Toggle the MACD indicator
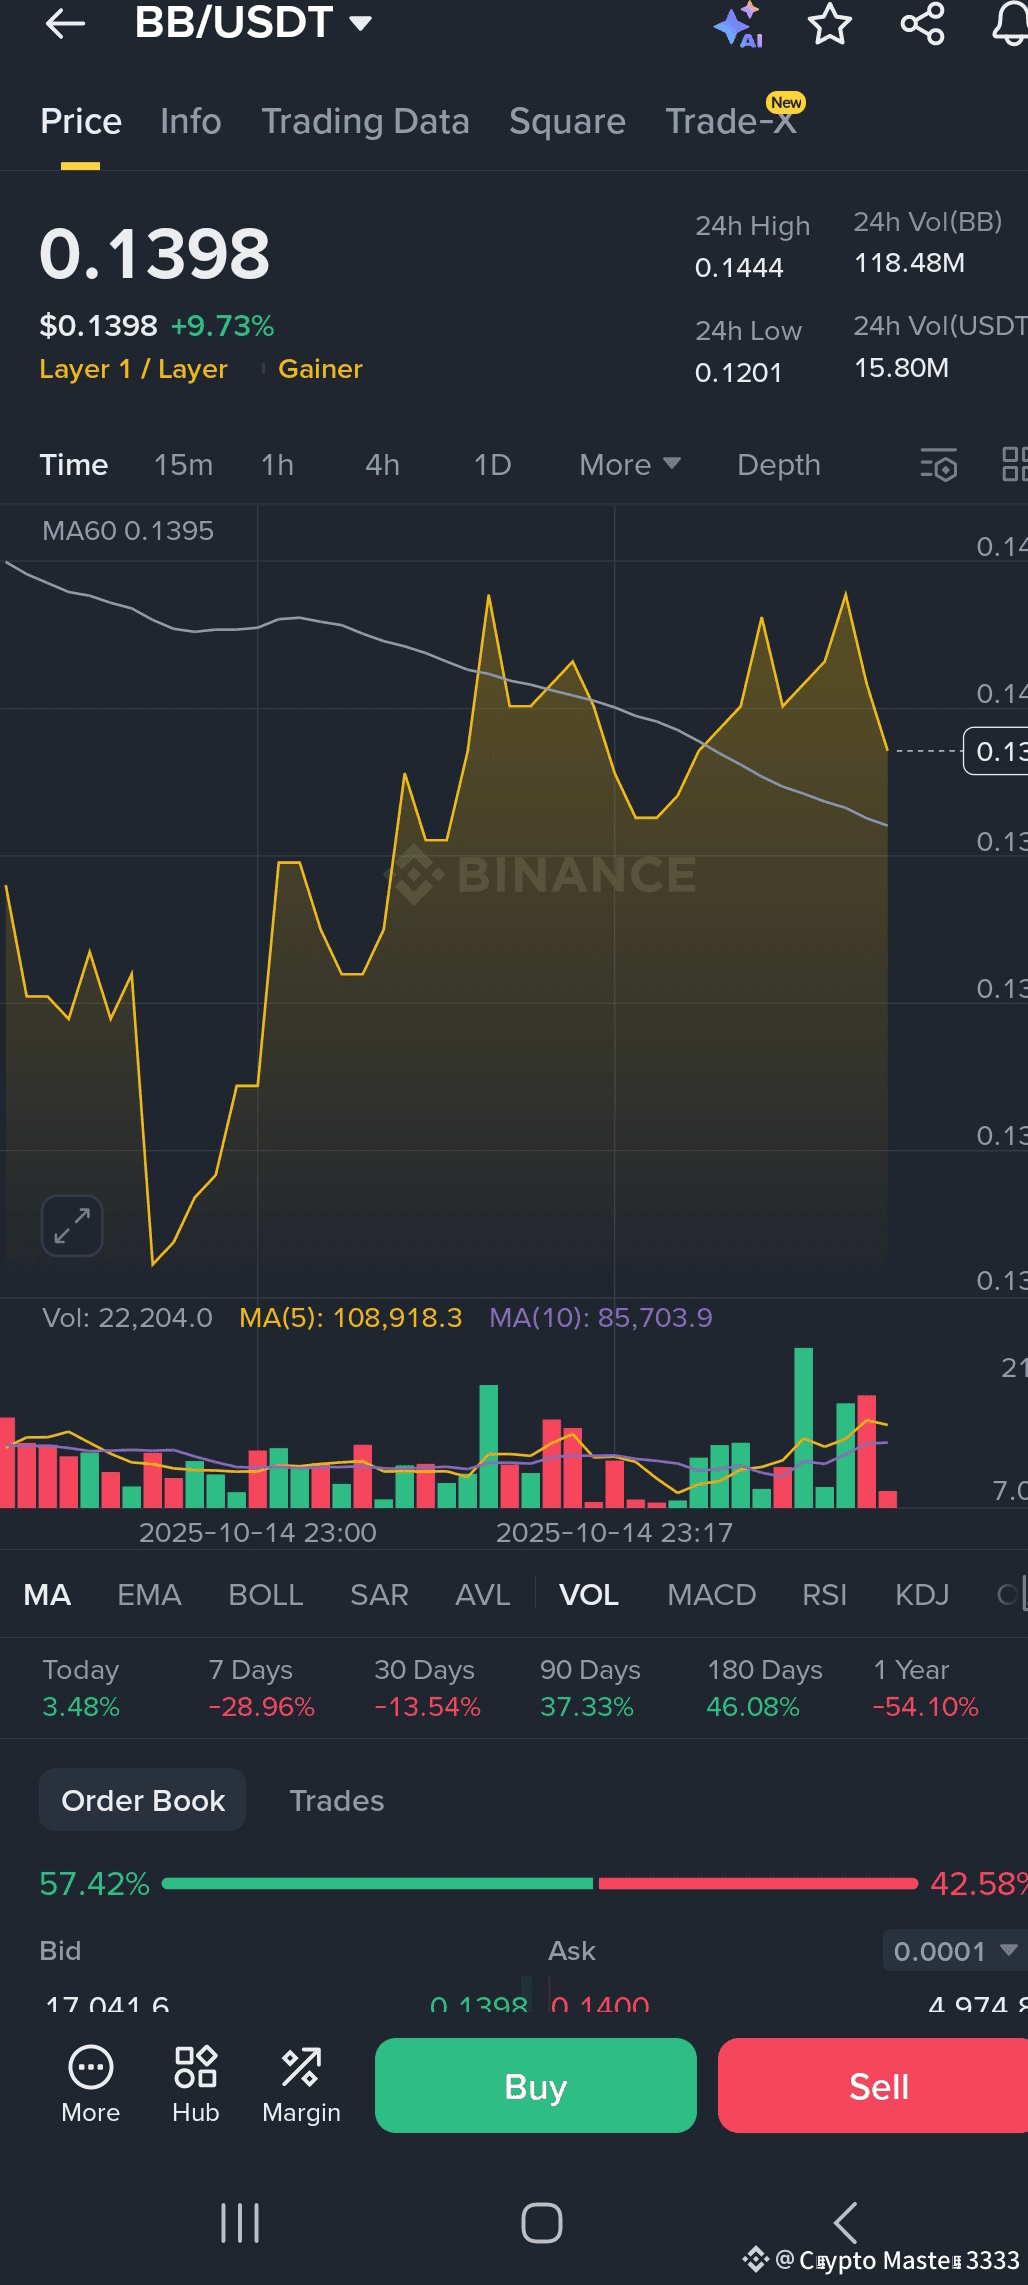This screenshot has height=2285, width=1028. pyautogui.click(x=712, y=1595)
